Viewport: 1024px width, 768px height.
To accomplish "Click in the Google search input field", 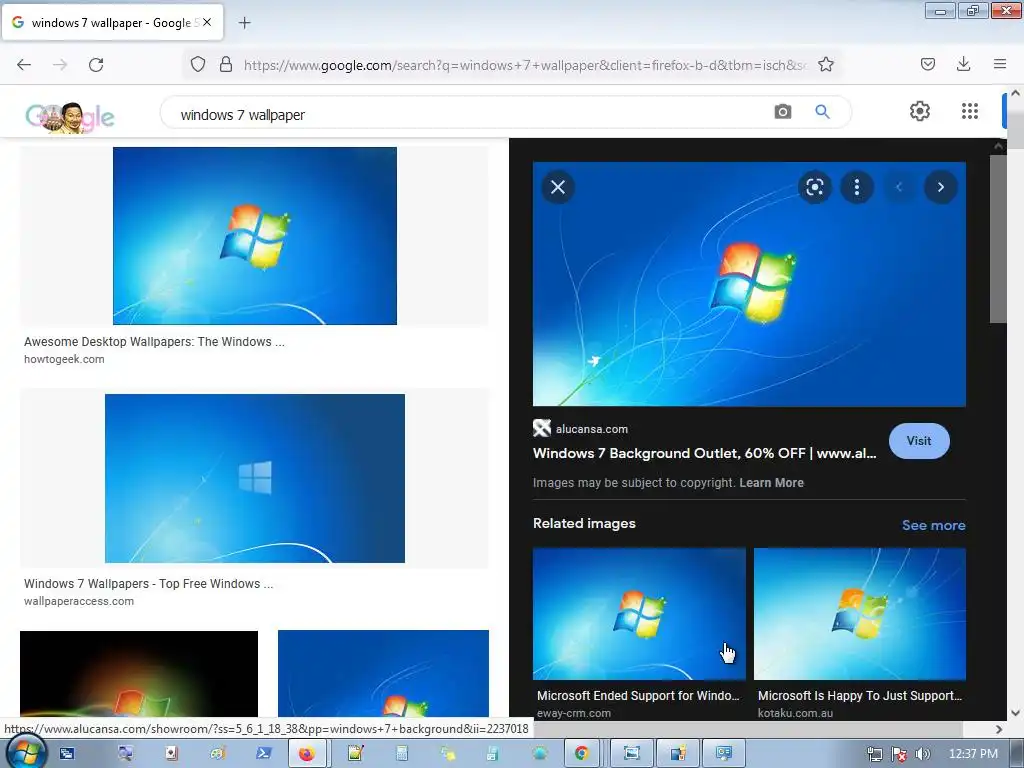I will tap(470, 114).
